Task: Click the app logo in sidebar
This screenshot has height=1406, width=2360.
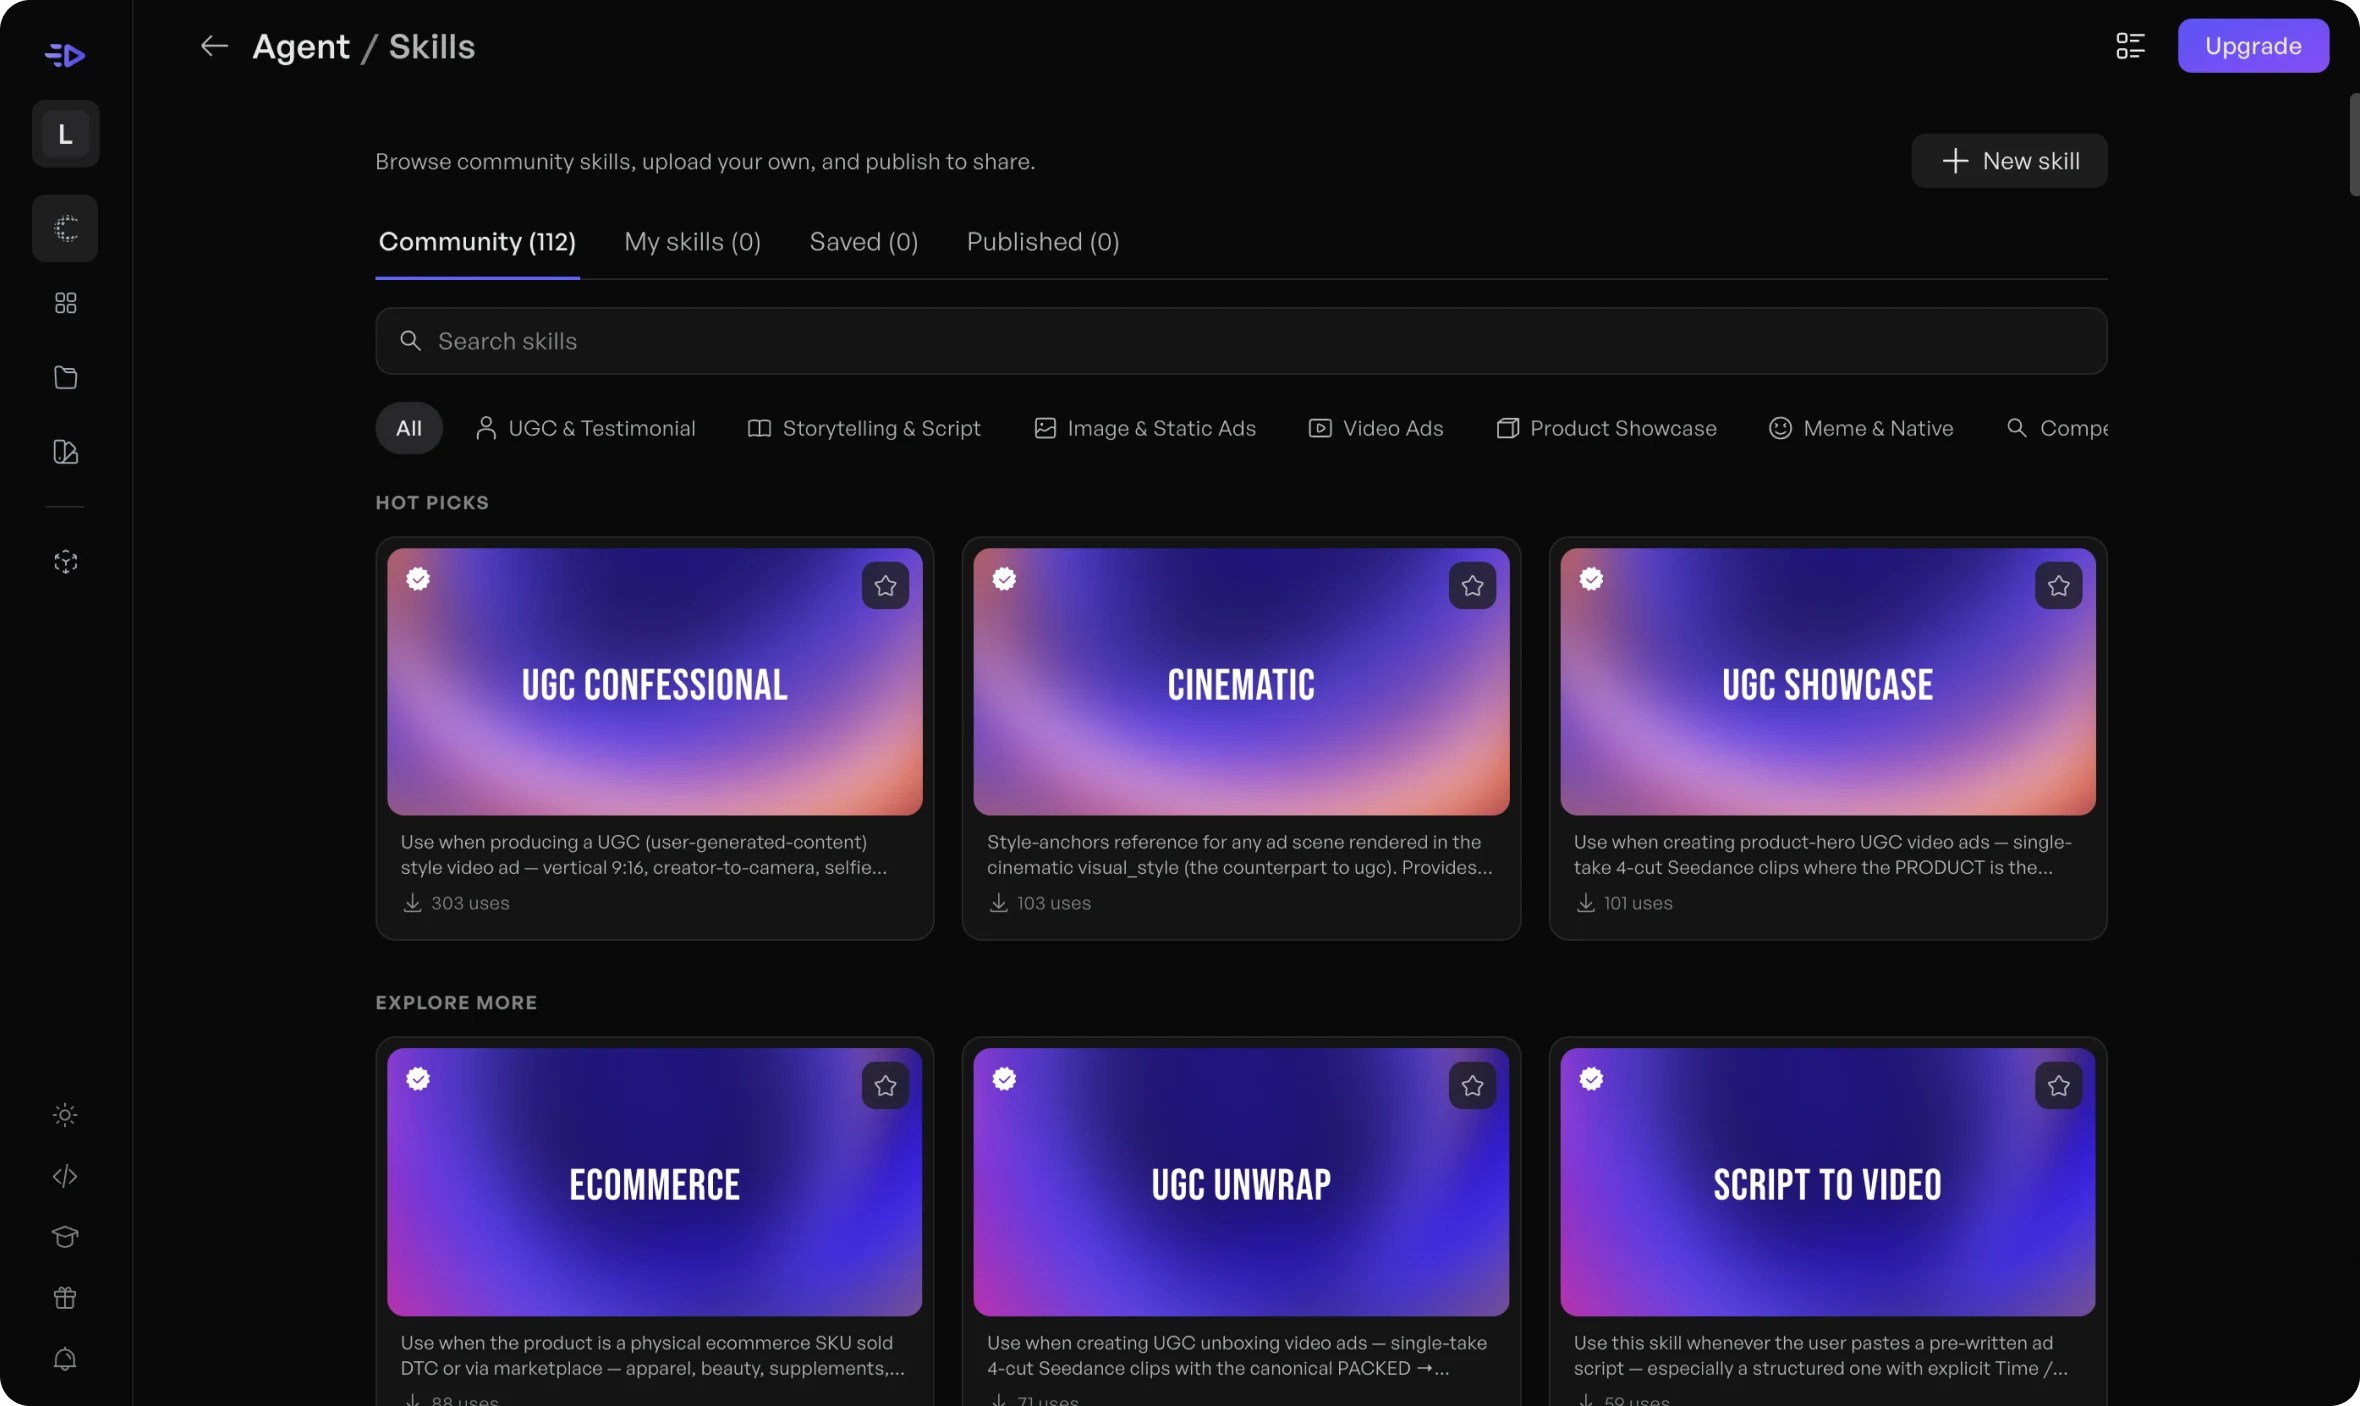Action: point(65,55)
